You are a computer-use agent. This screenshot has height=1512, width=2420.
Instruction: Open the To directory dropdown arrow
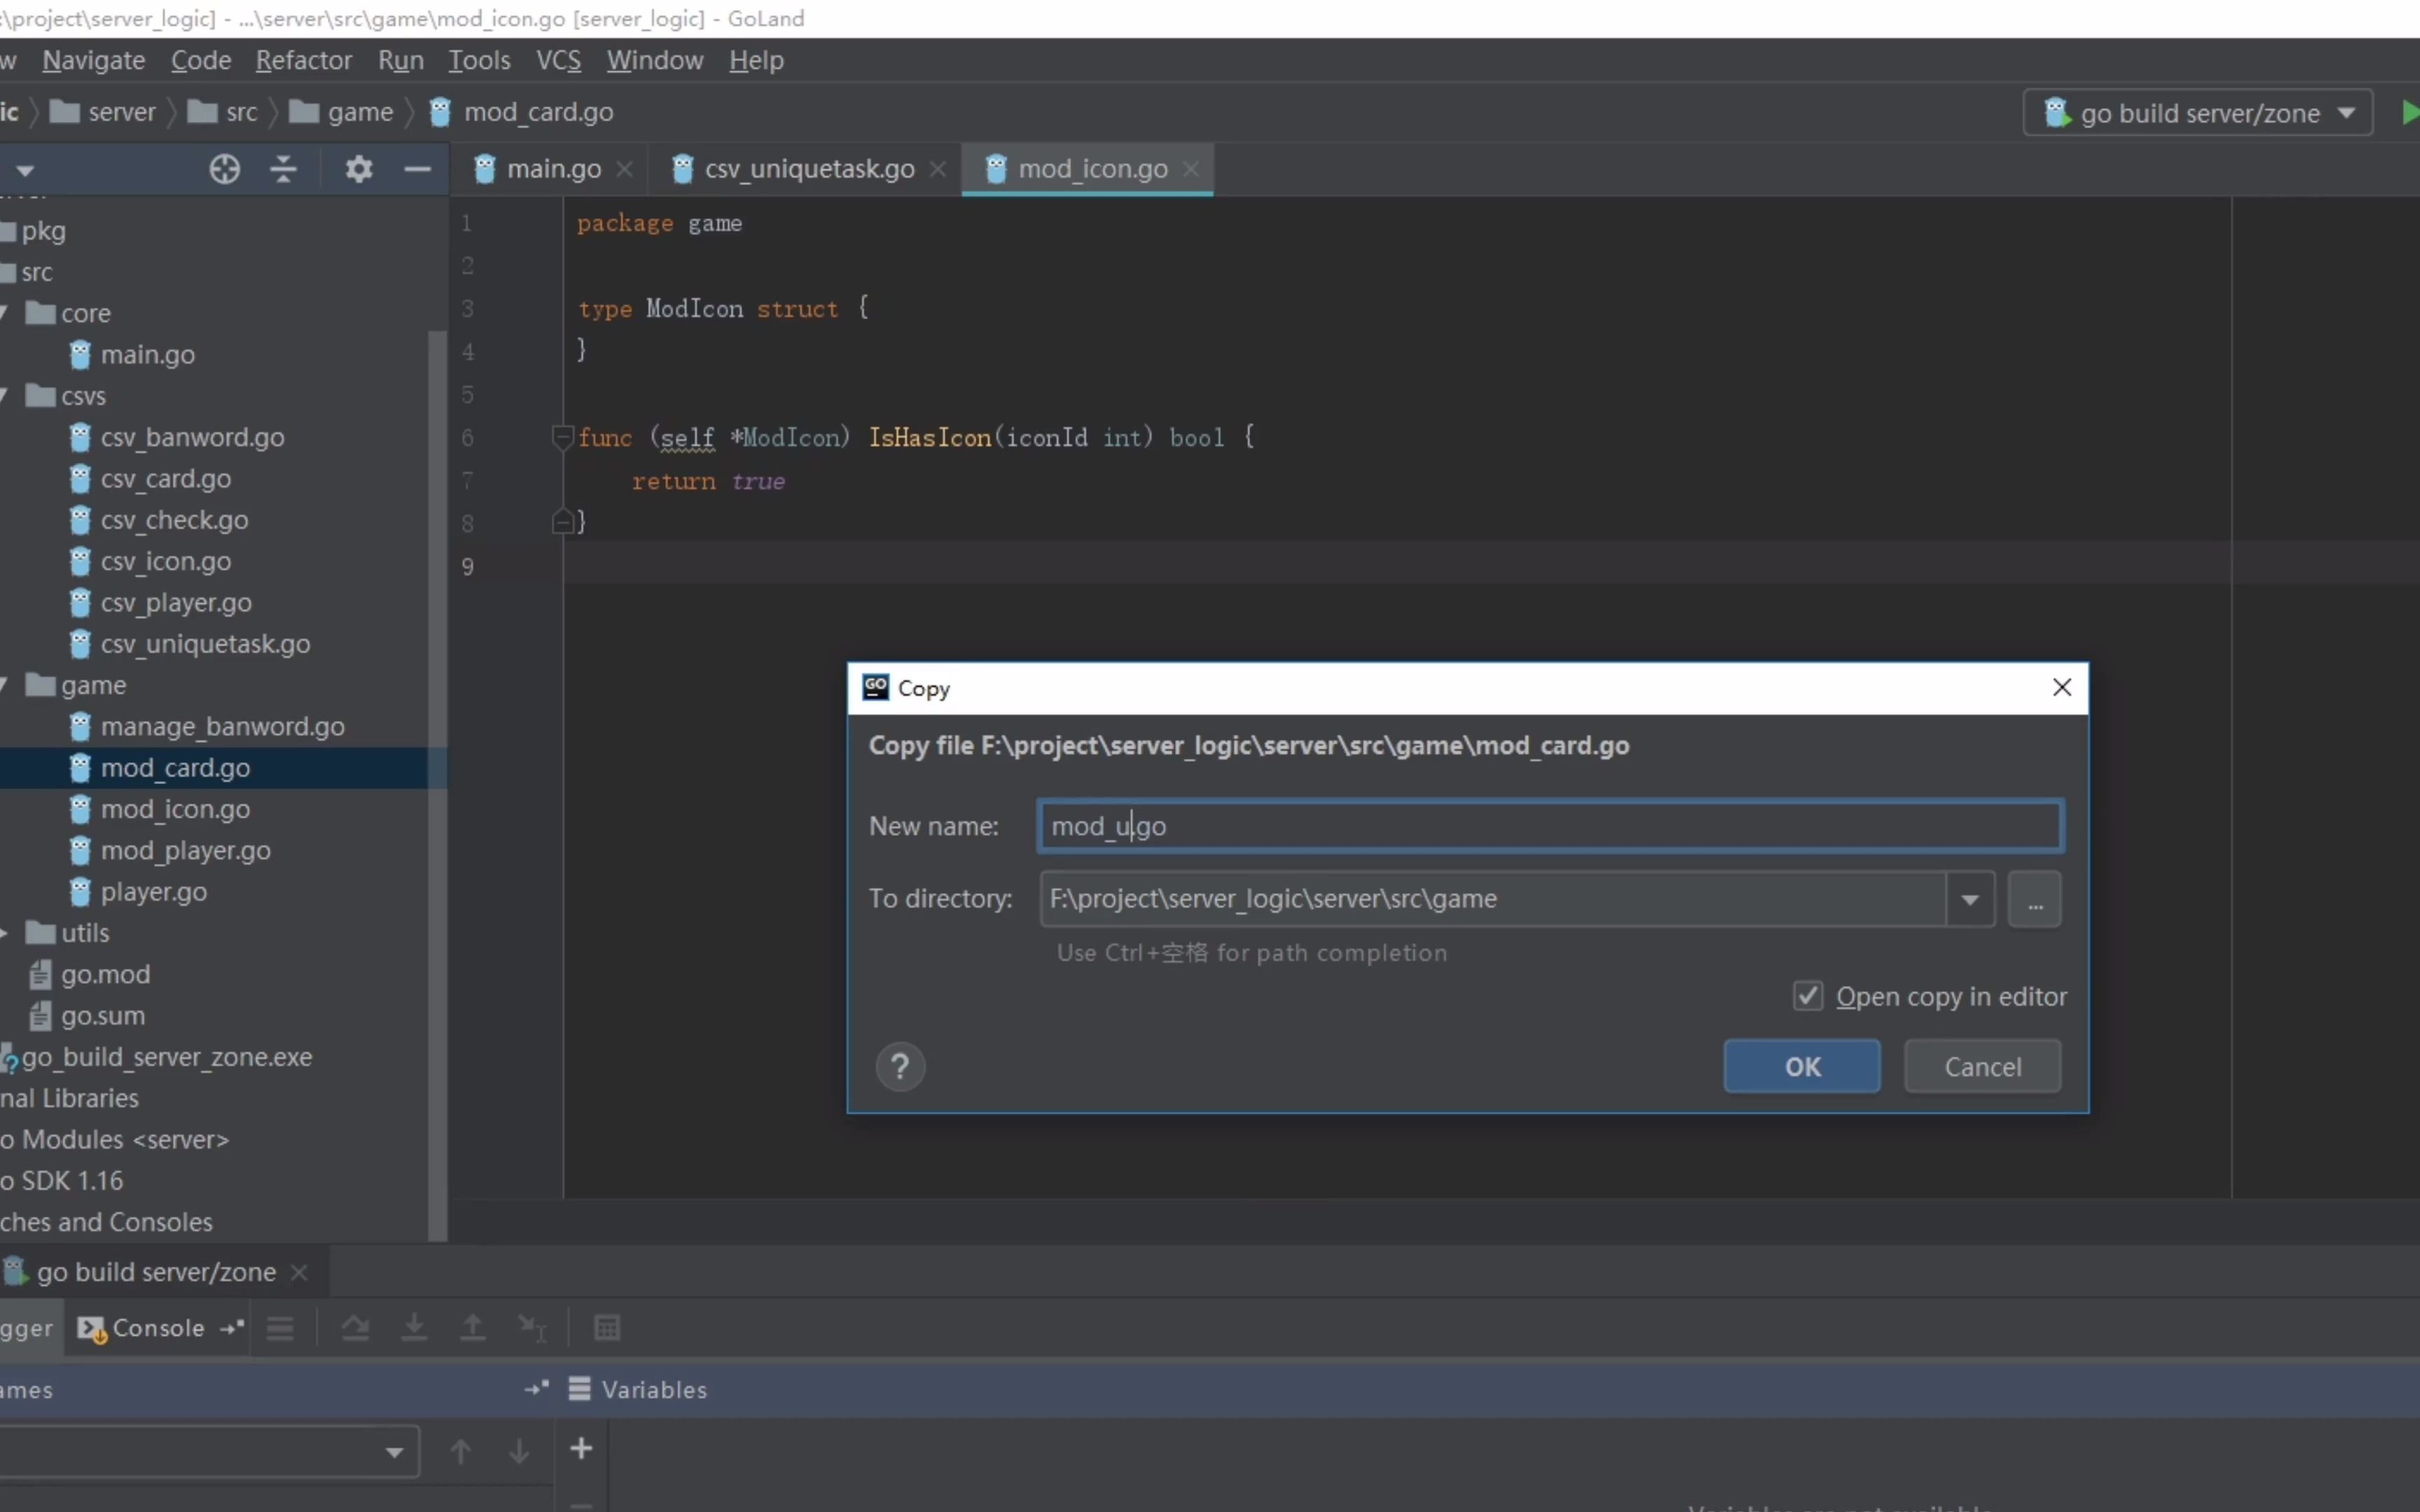(x=1970, y=899)
